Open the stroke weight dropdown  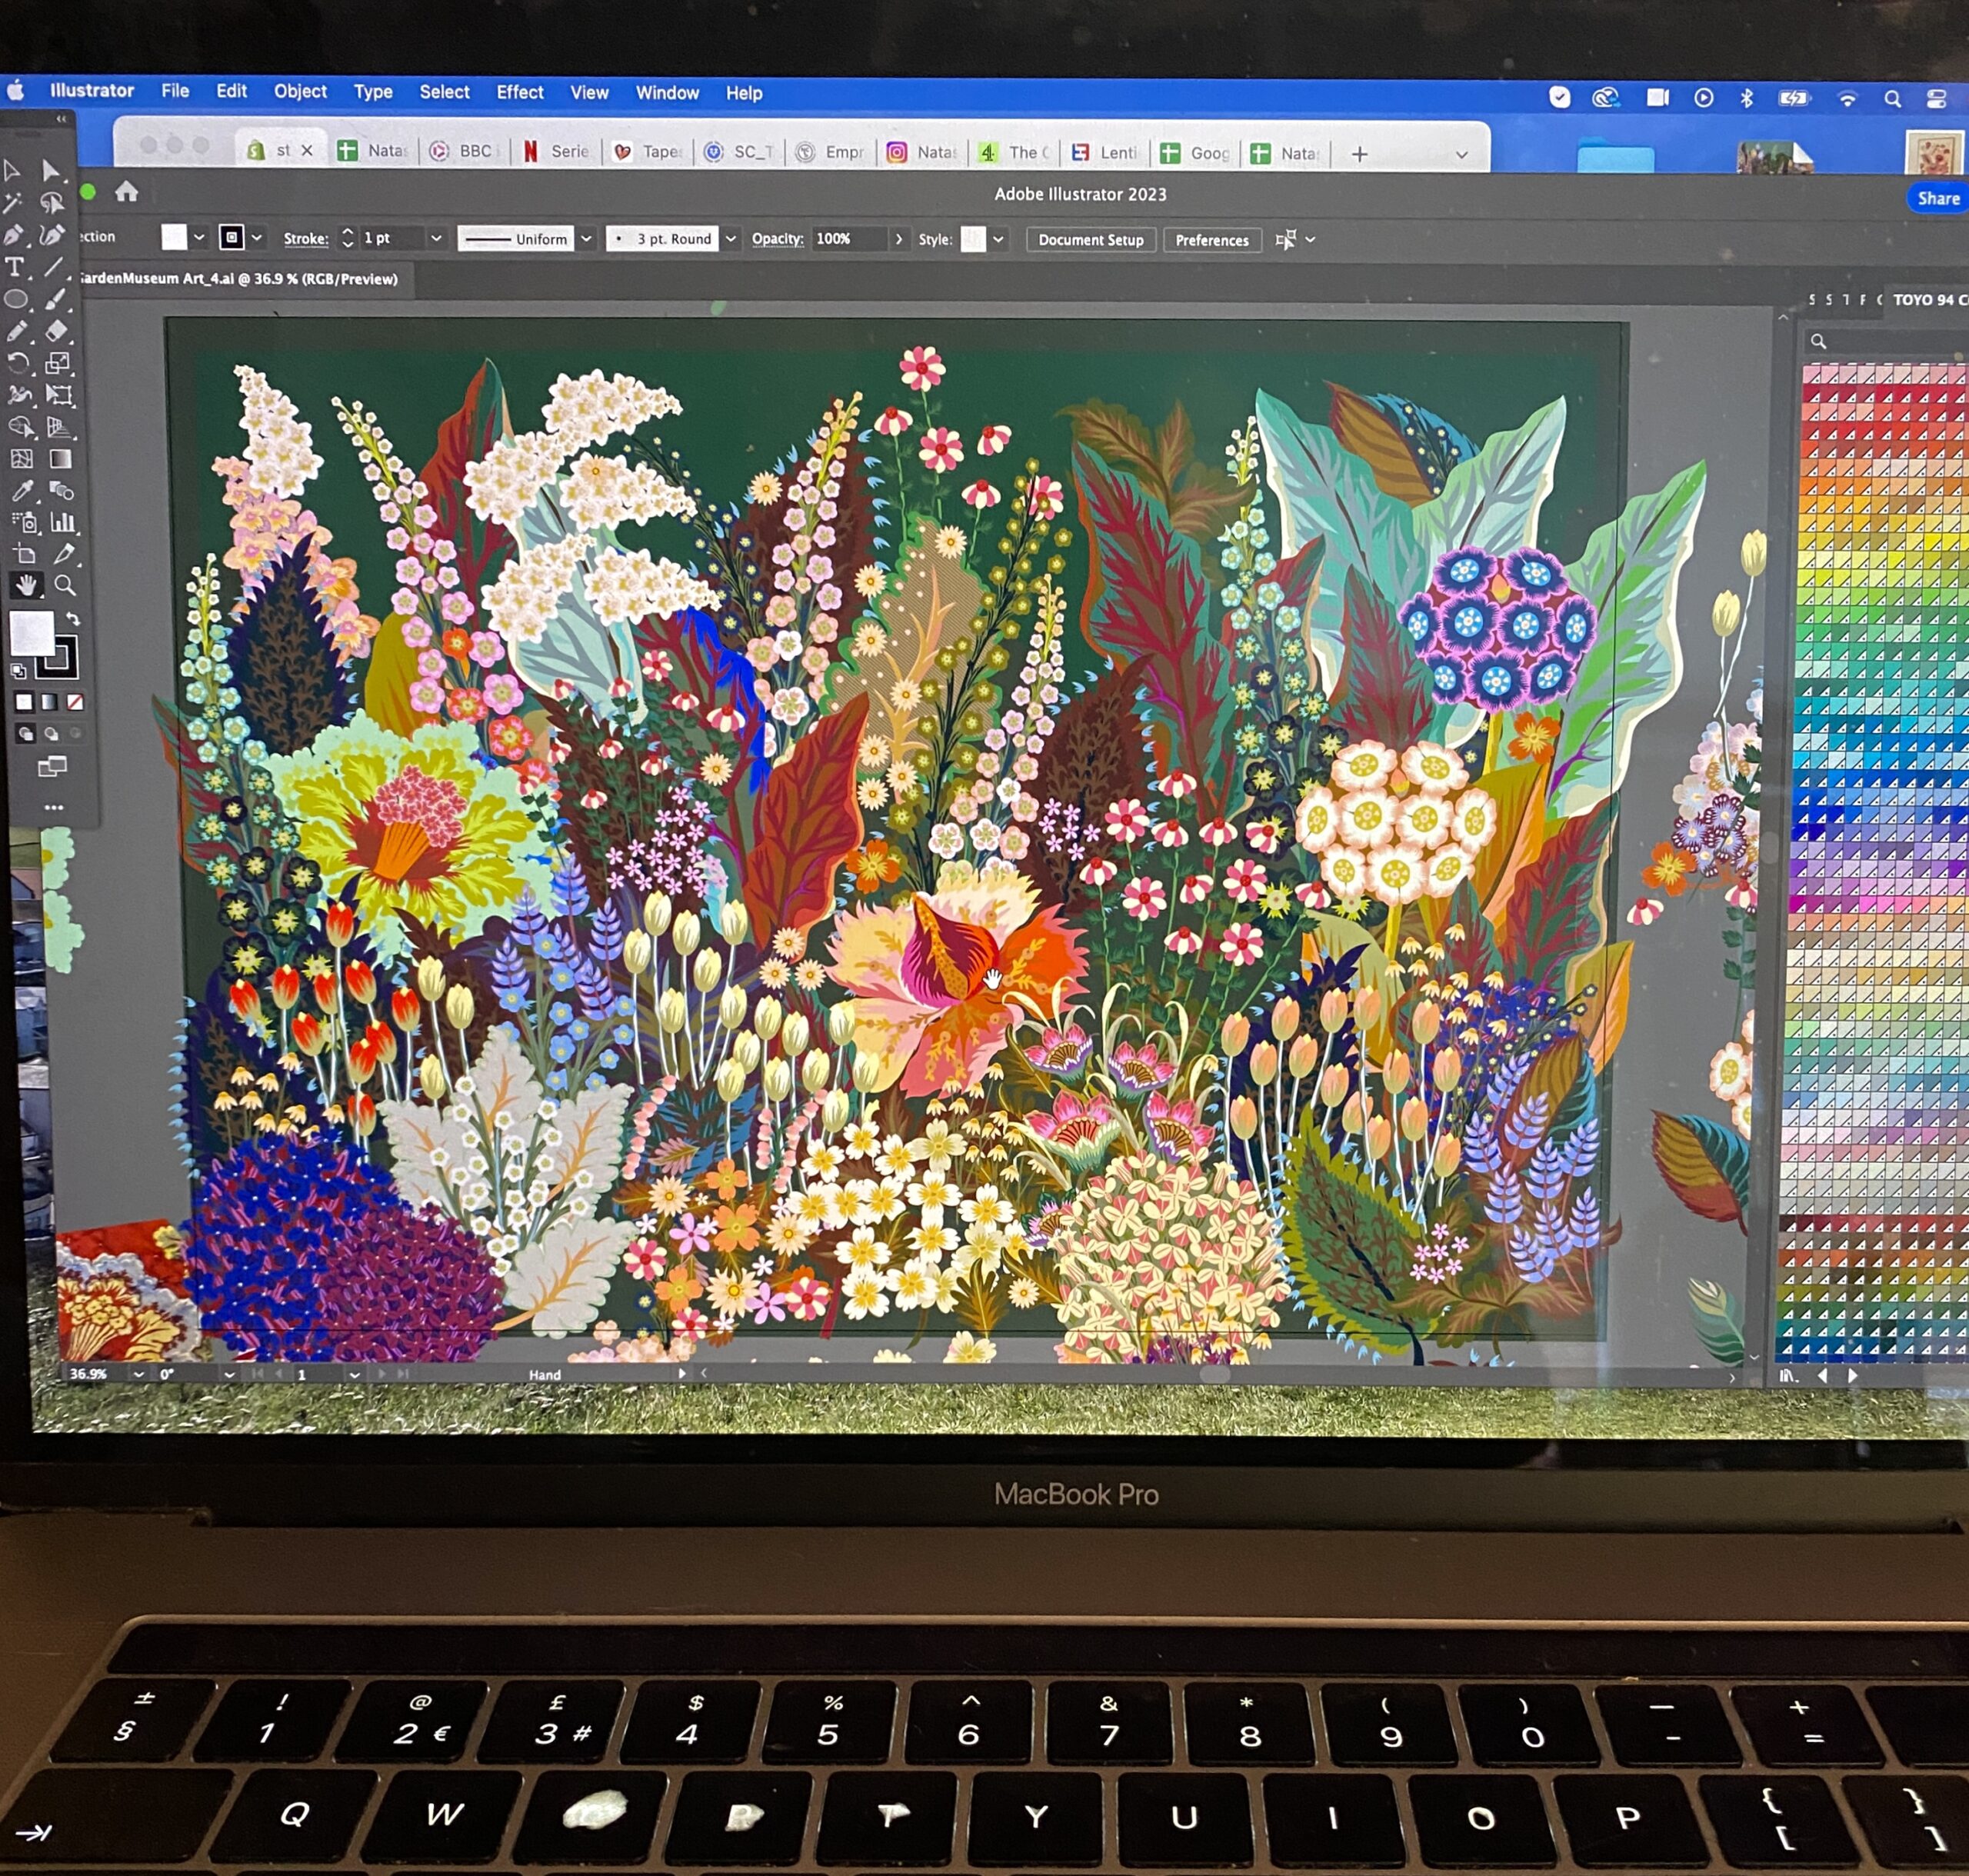coord(436,239)
